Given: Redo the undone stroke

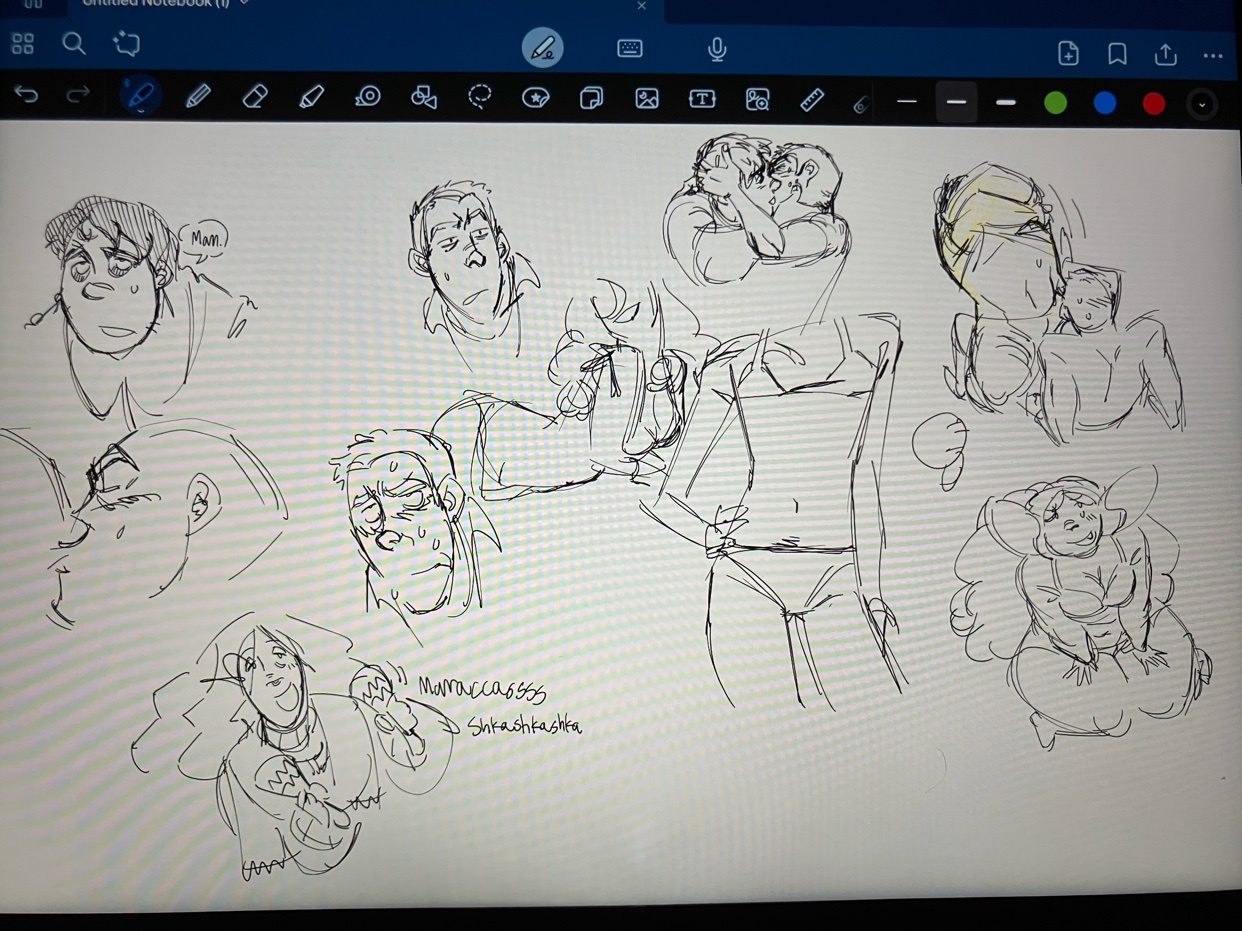Looking at the screenshot, I should pos(77,95).
